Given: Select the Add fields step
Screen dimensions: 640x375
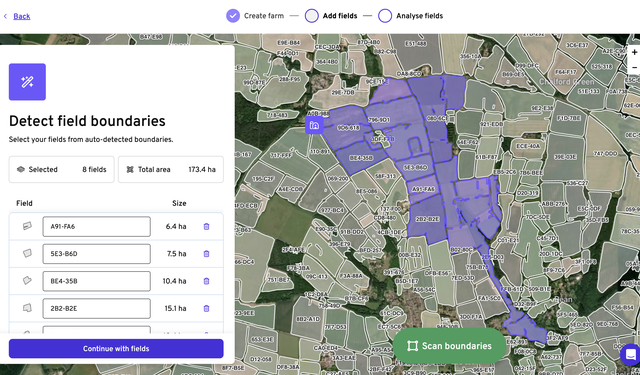Looking at the screenshot, I should coord(331,16).
